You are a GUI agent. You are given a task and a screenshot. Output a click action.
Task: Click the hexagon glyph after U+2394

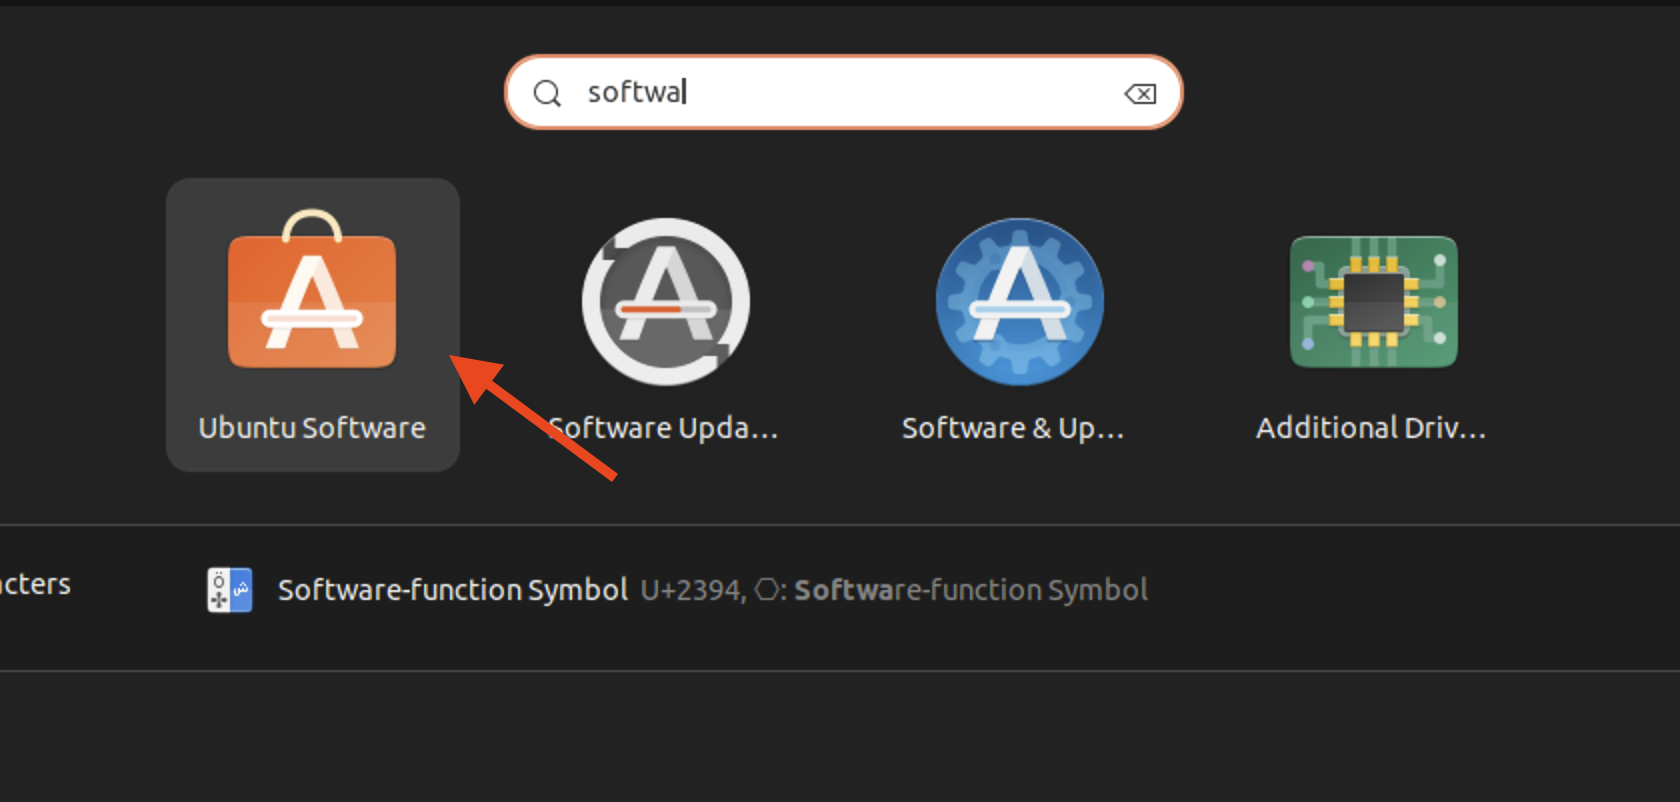pos(767,590)
